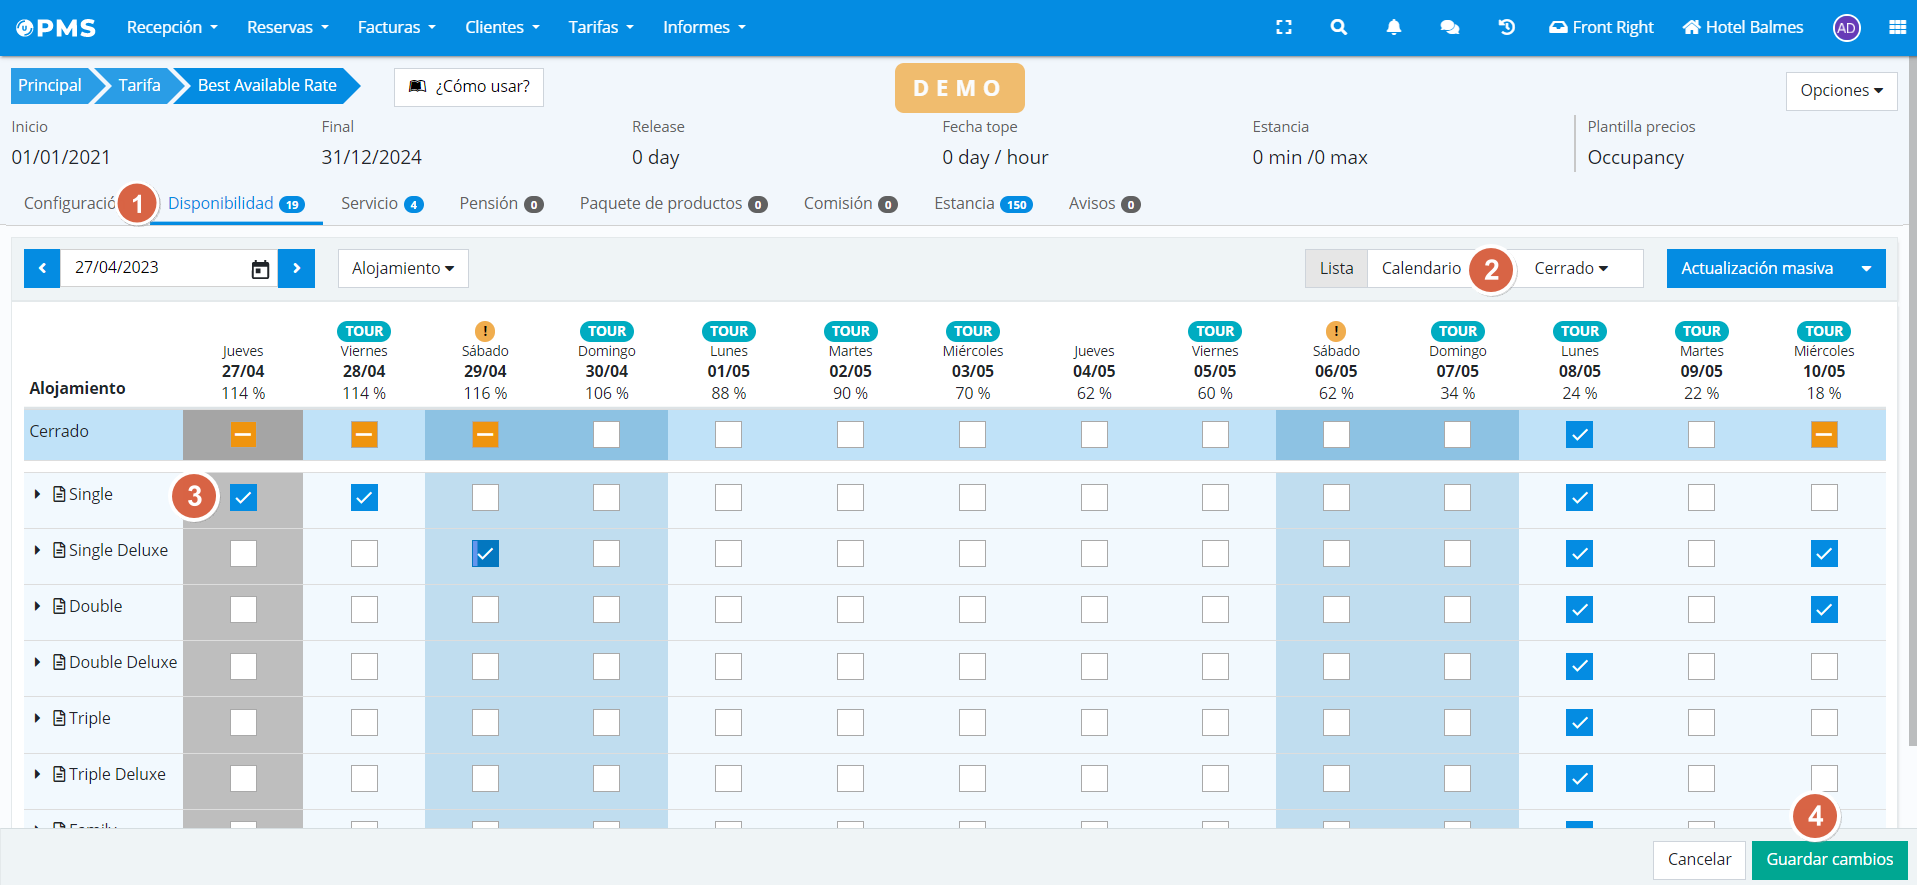Open the notifications bell
This screenshot has height=885, width=1917.
click(1393, 28)
